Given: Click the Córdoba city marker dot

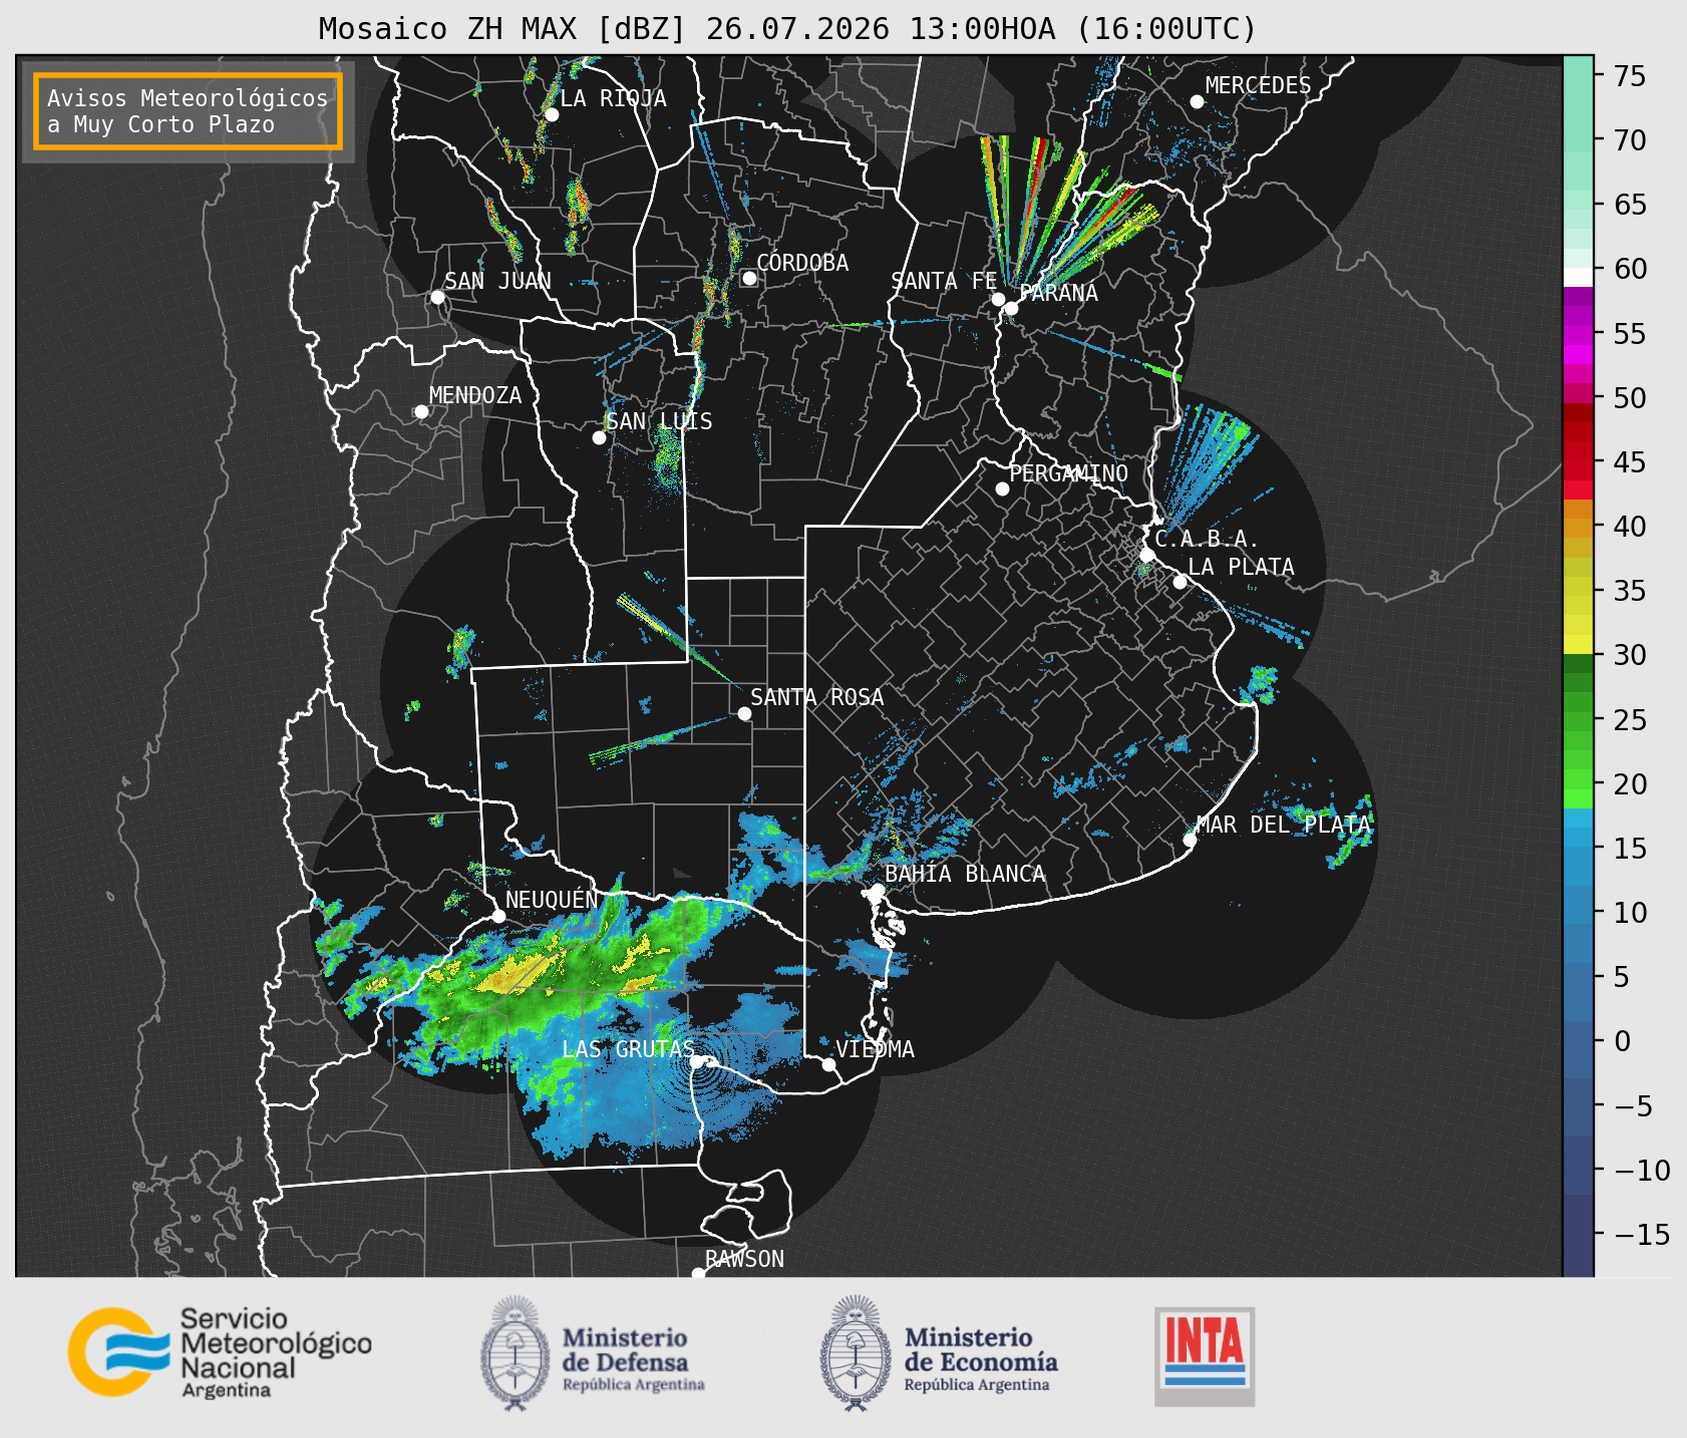Looking at the screenshot, I should pos(749,278).
